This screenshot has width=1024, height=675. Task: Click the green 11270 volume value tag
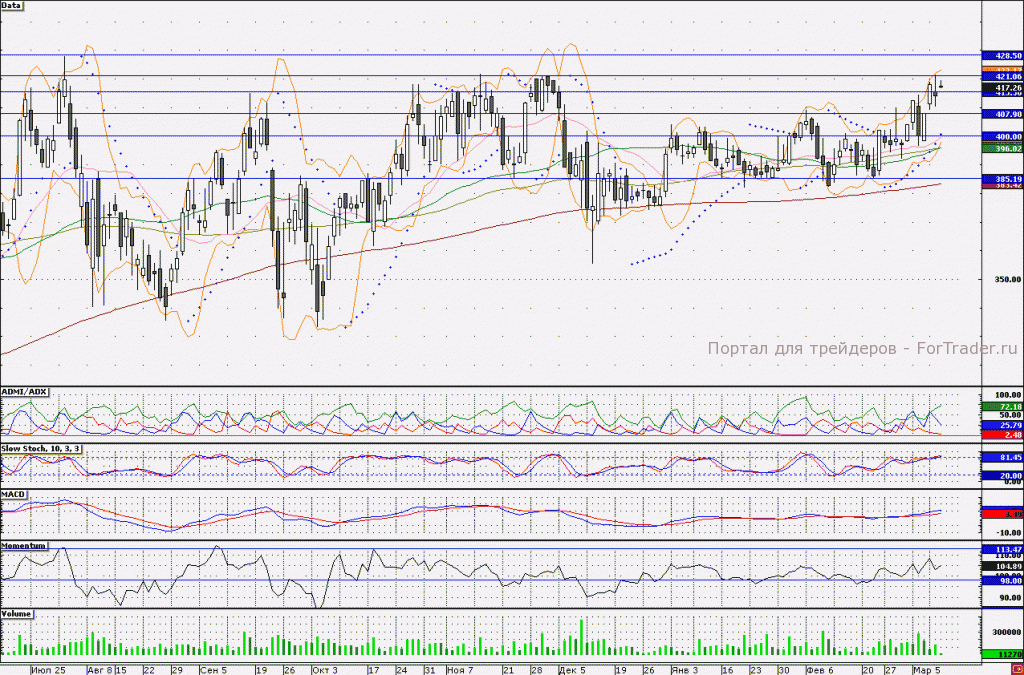(1002, 654)
